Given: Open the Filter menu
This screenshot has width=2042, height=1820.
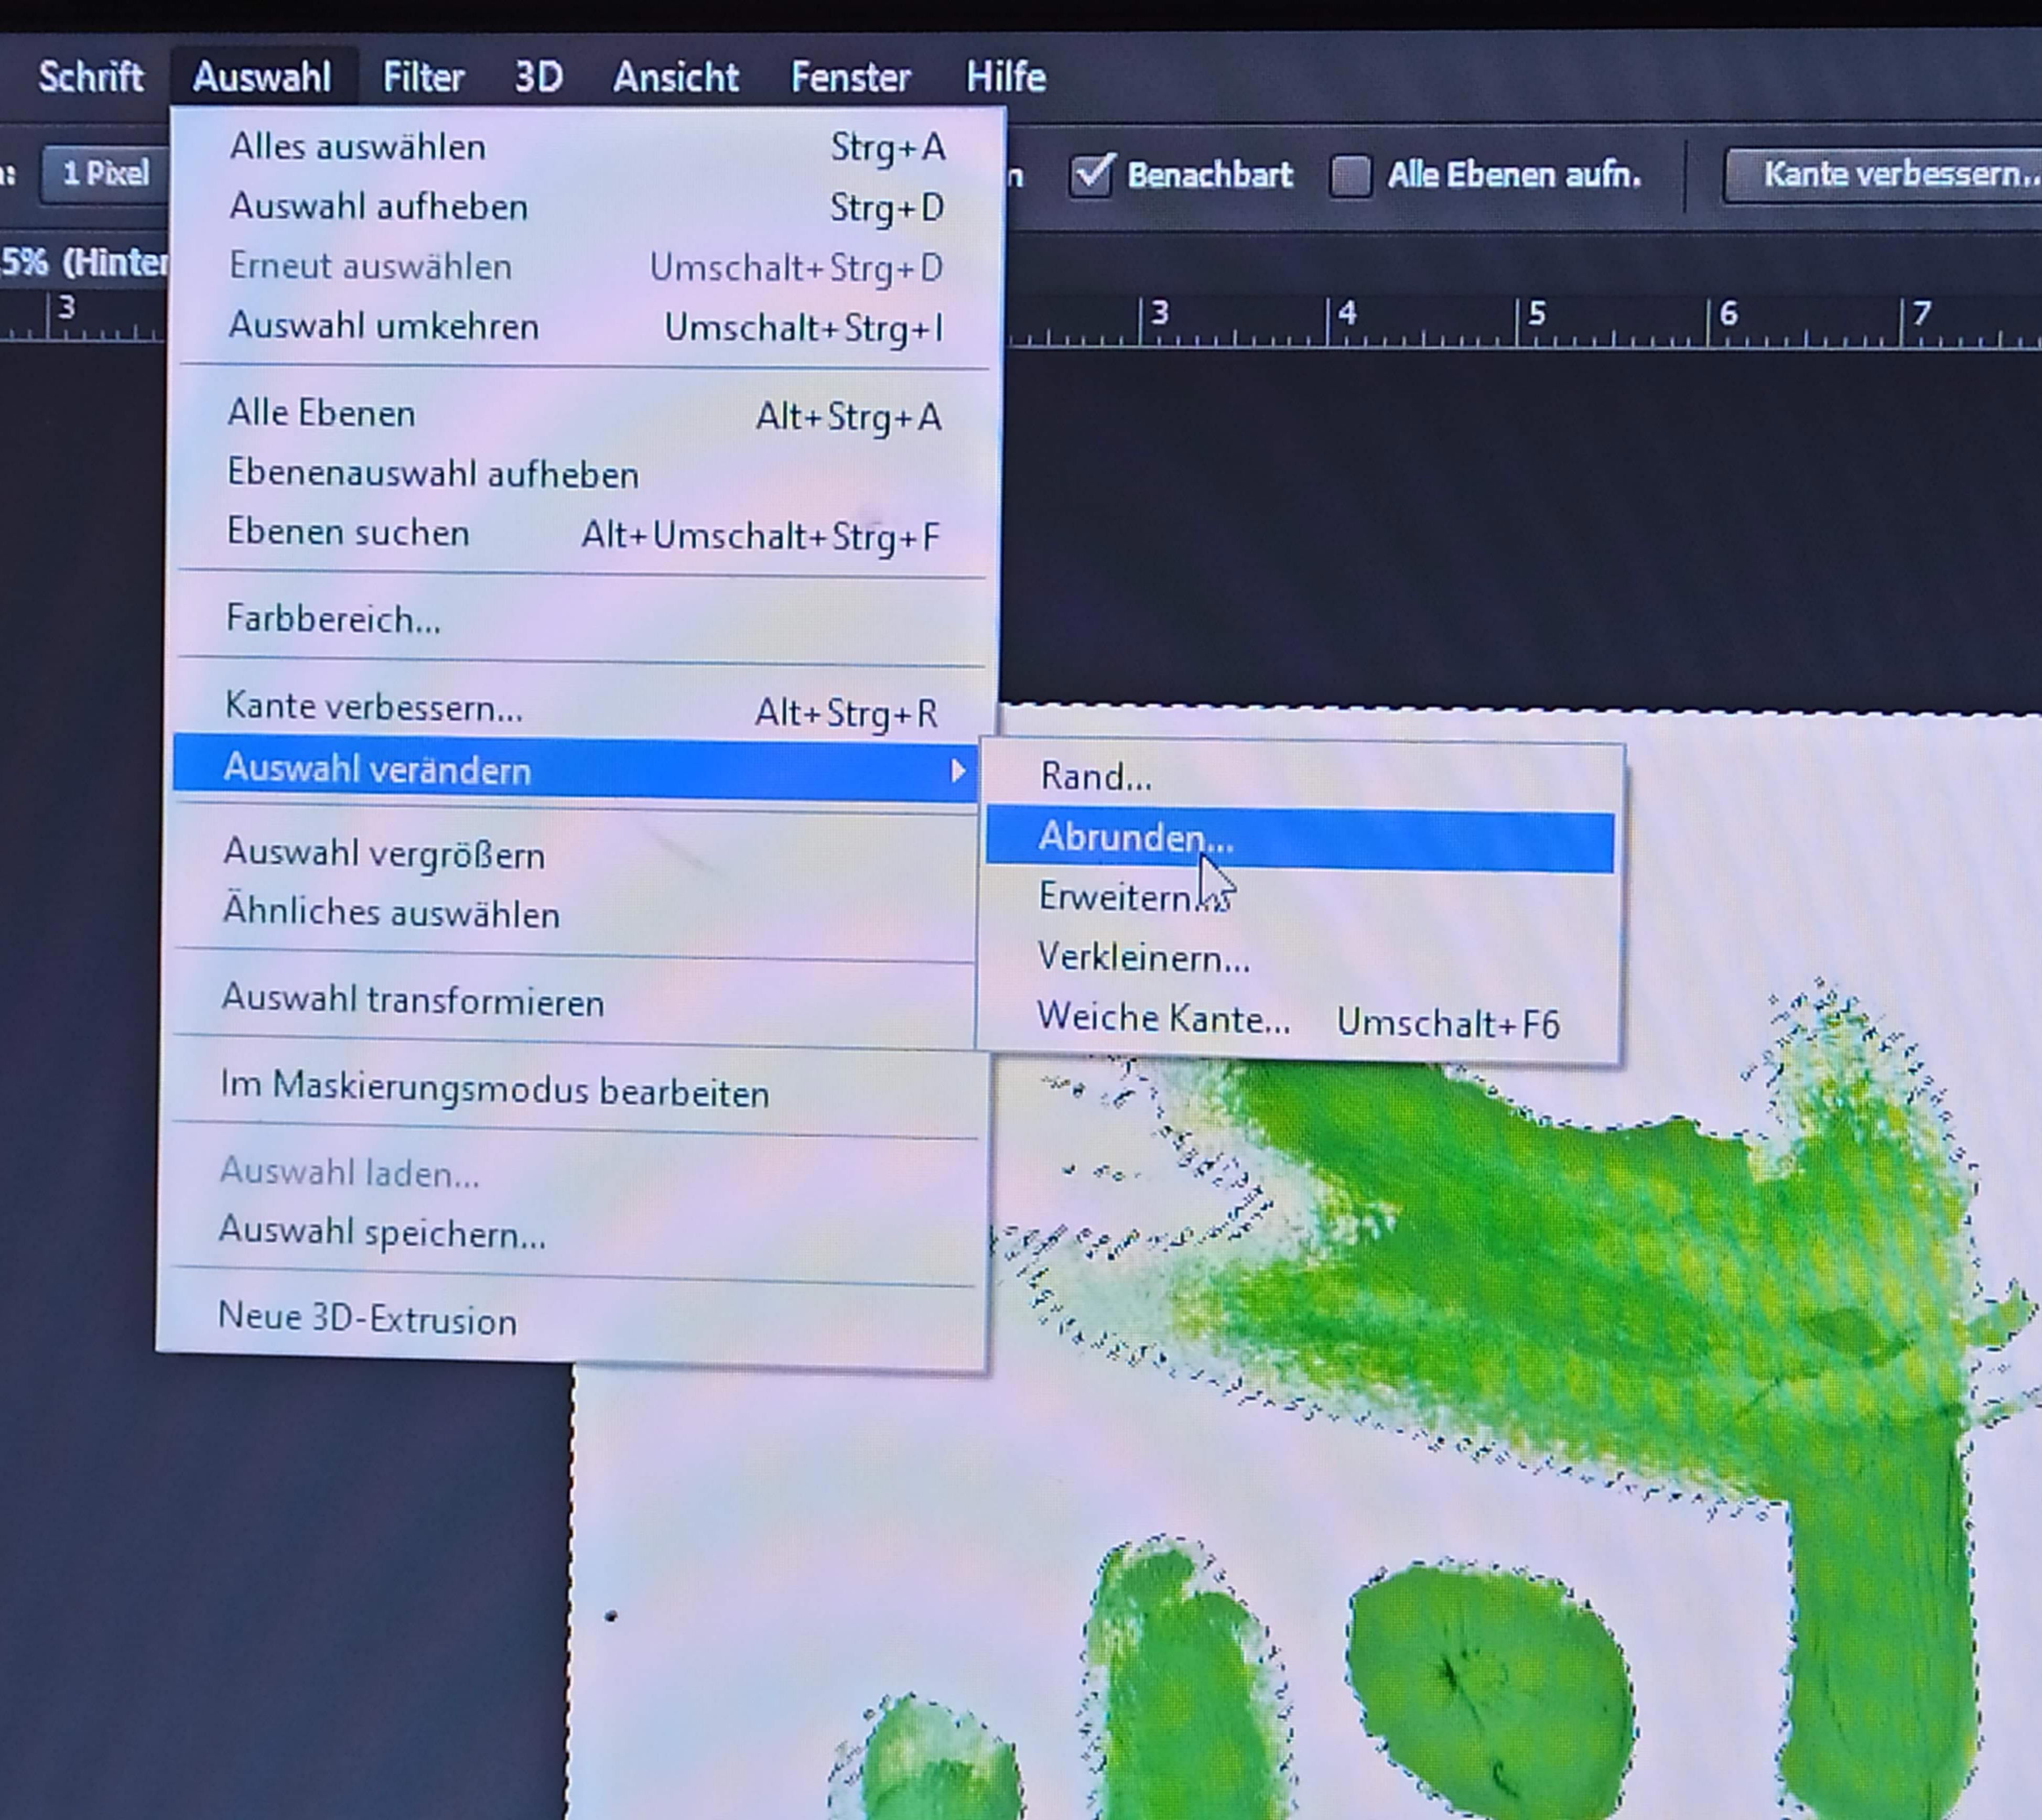Looking at the screenshot, I should pos(423,77).
